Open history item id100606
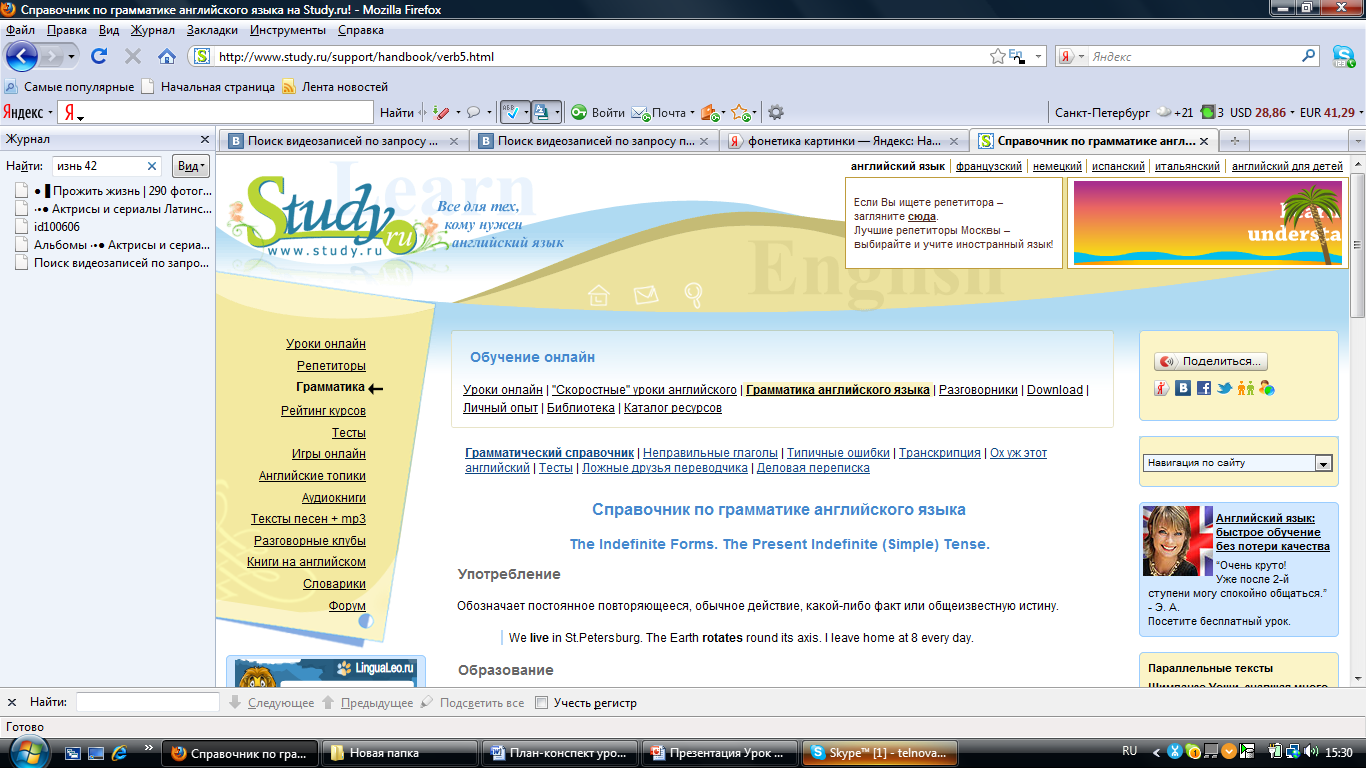This screenshot has height=768, width=1366. [x=47, y=227]
